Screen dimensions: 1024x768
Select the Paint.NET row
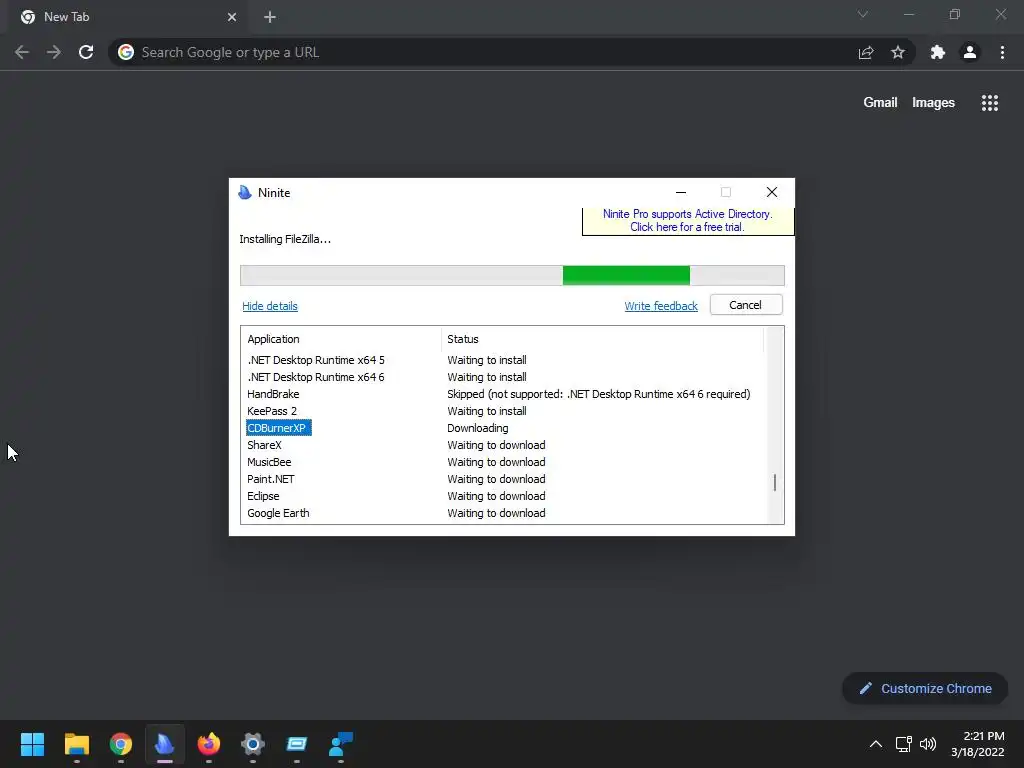point(503,479)
